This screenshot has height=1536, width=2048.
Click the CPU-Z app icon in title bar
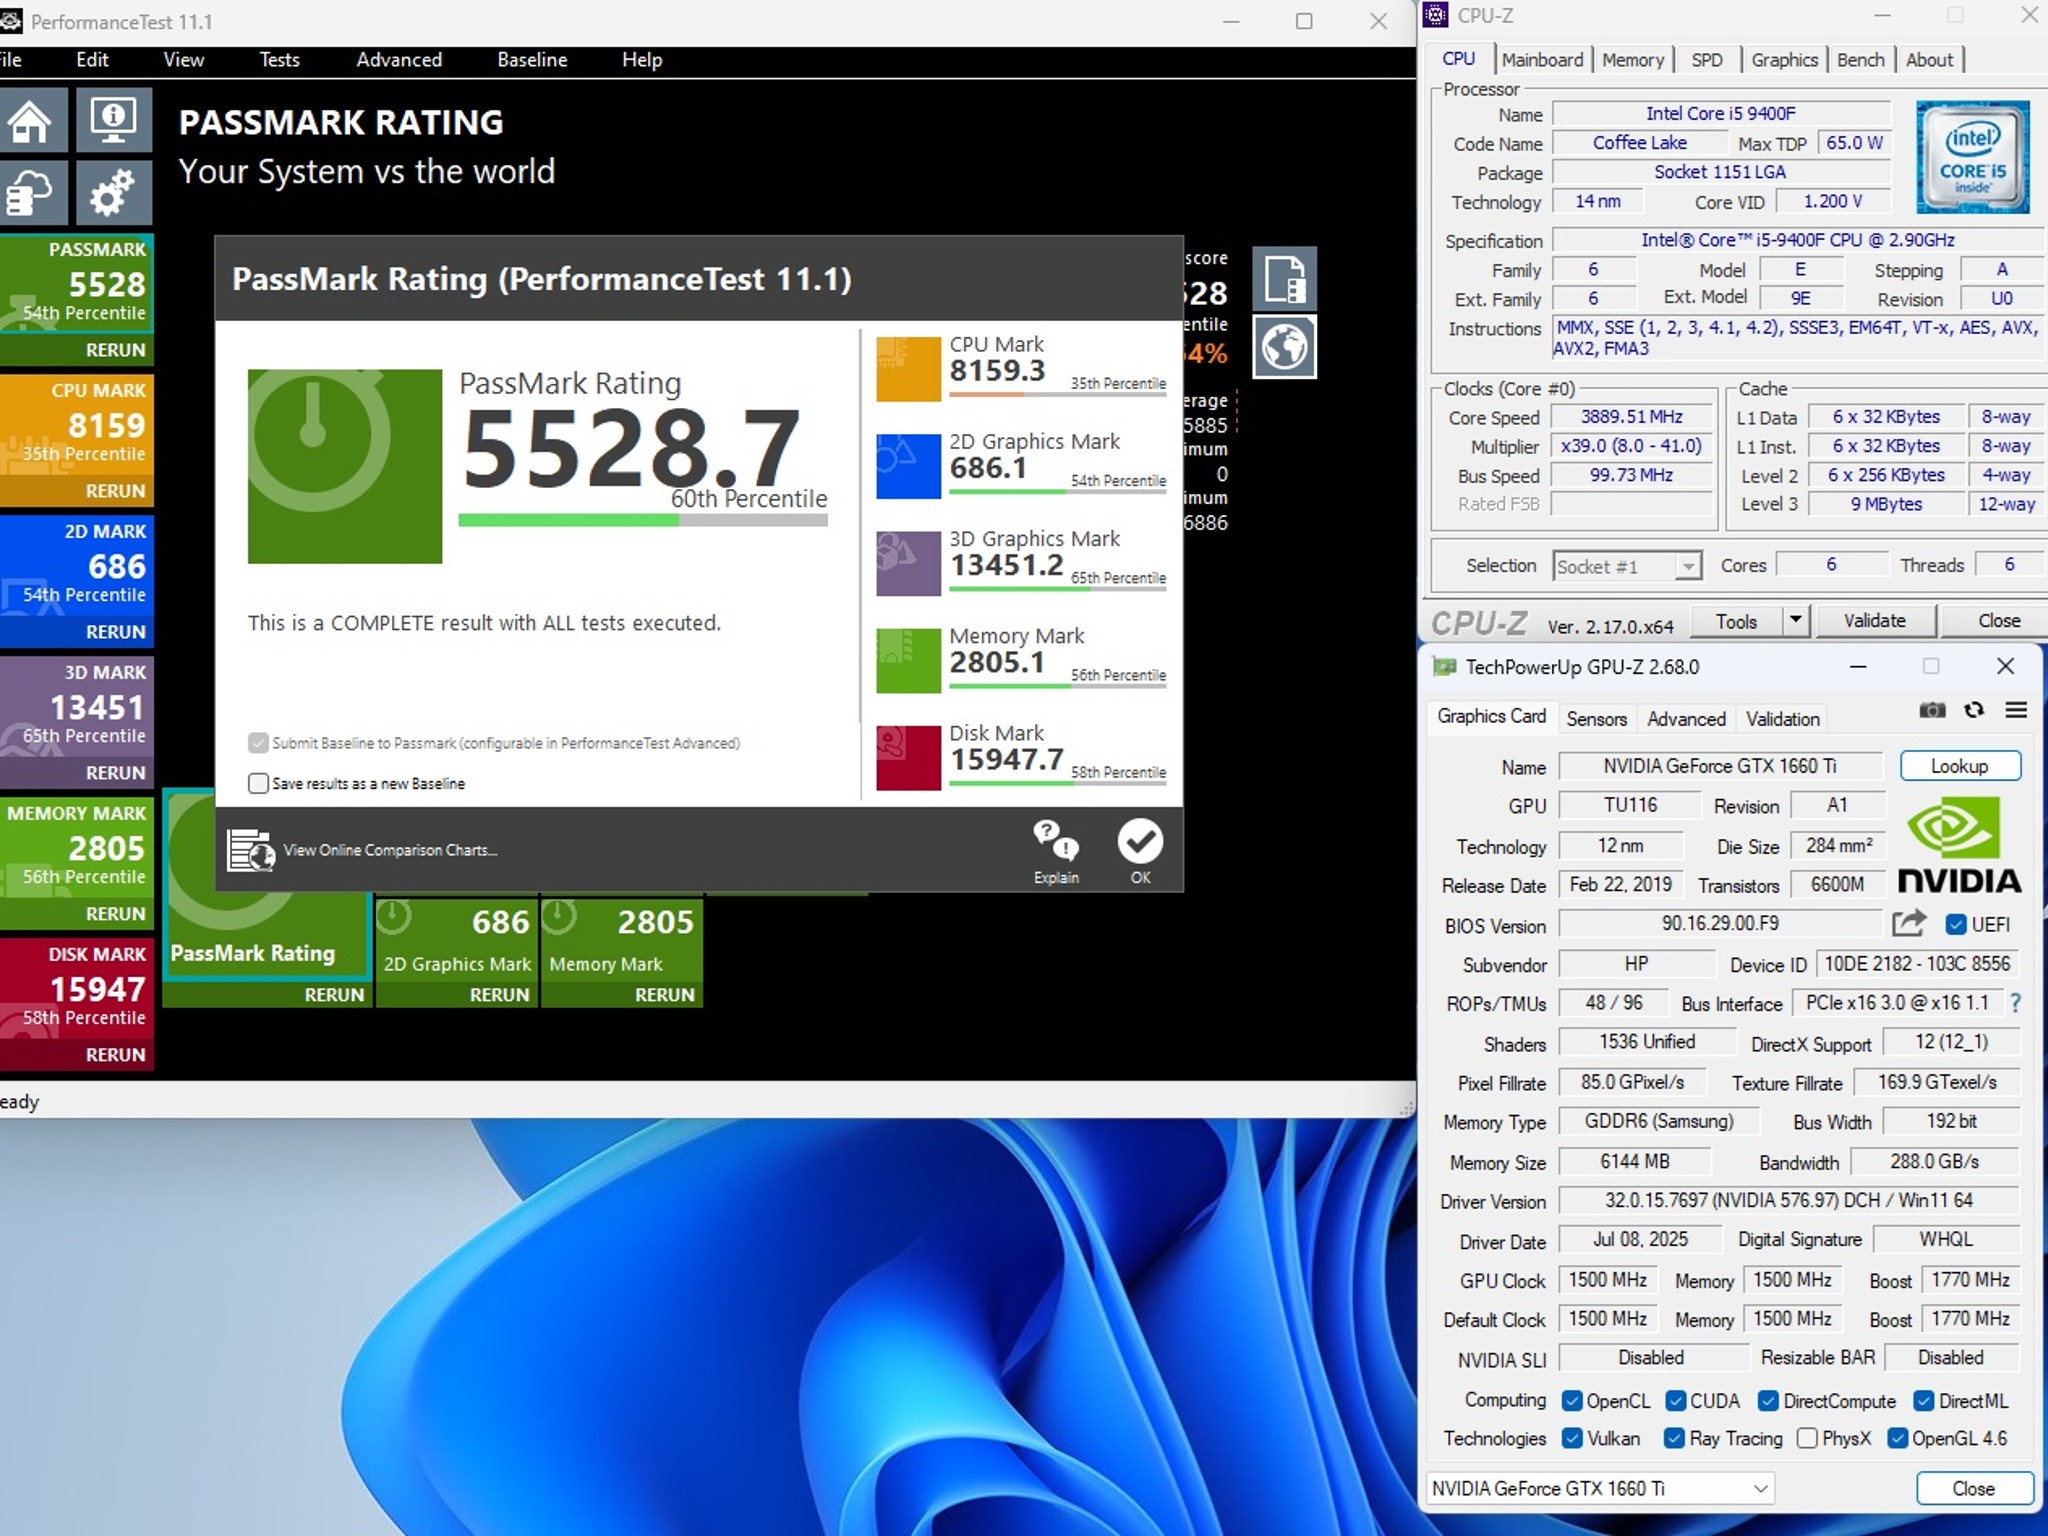tap(1435, 15)
